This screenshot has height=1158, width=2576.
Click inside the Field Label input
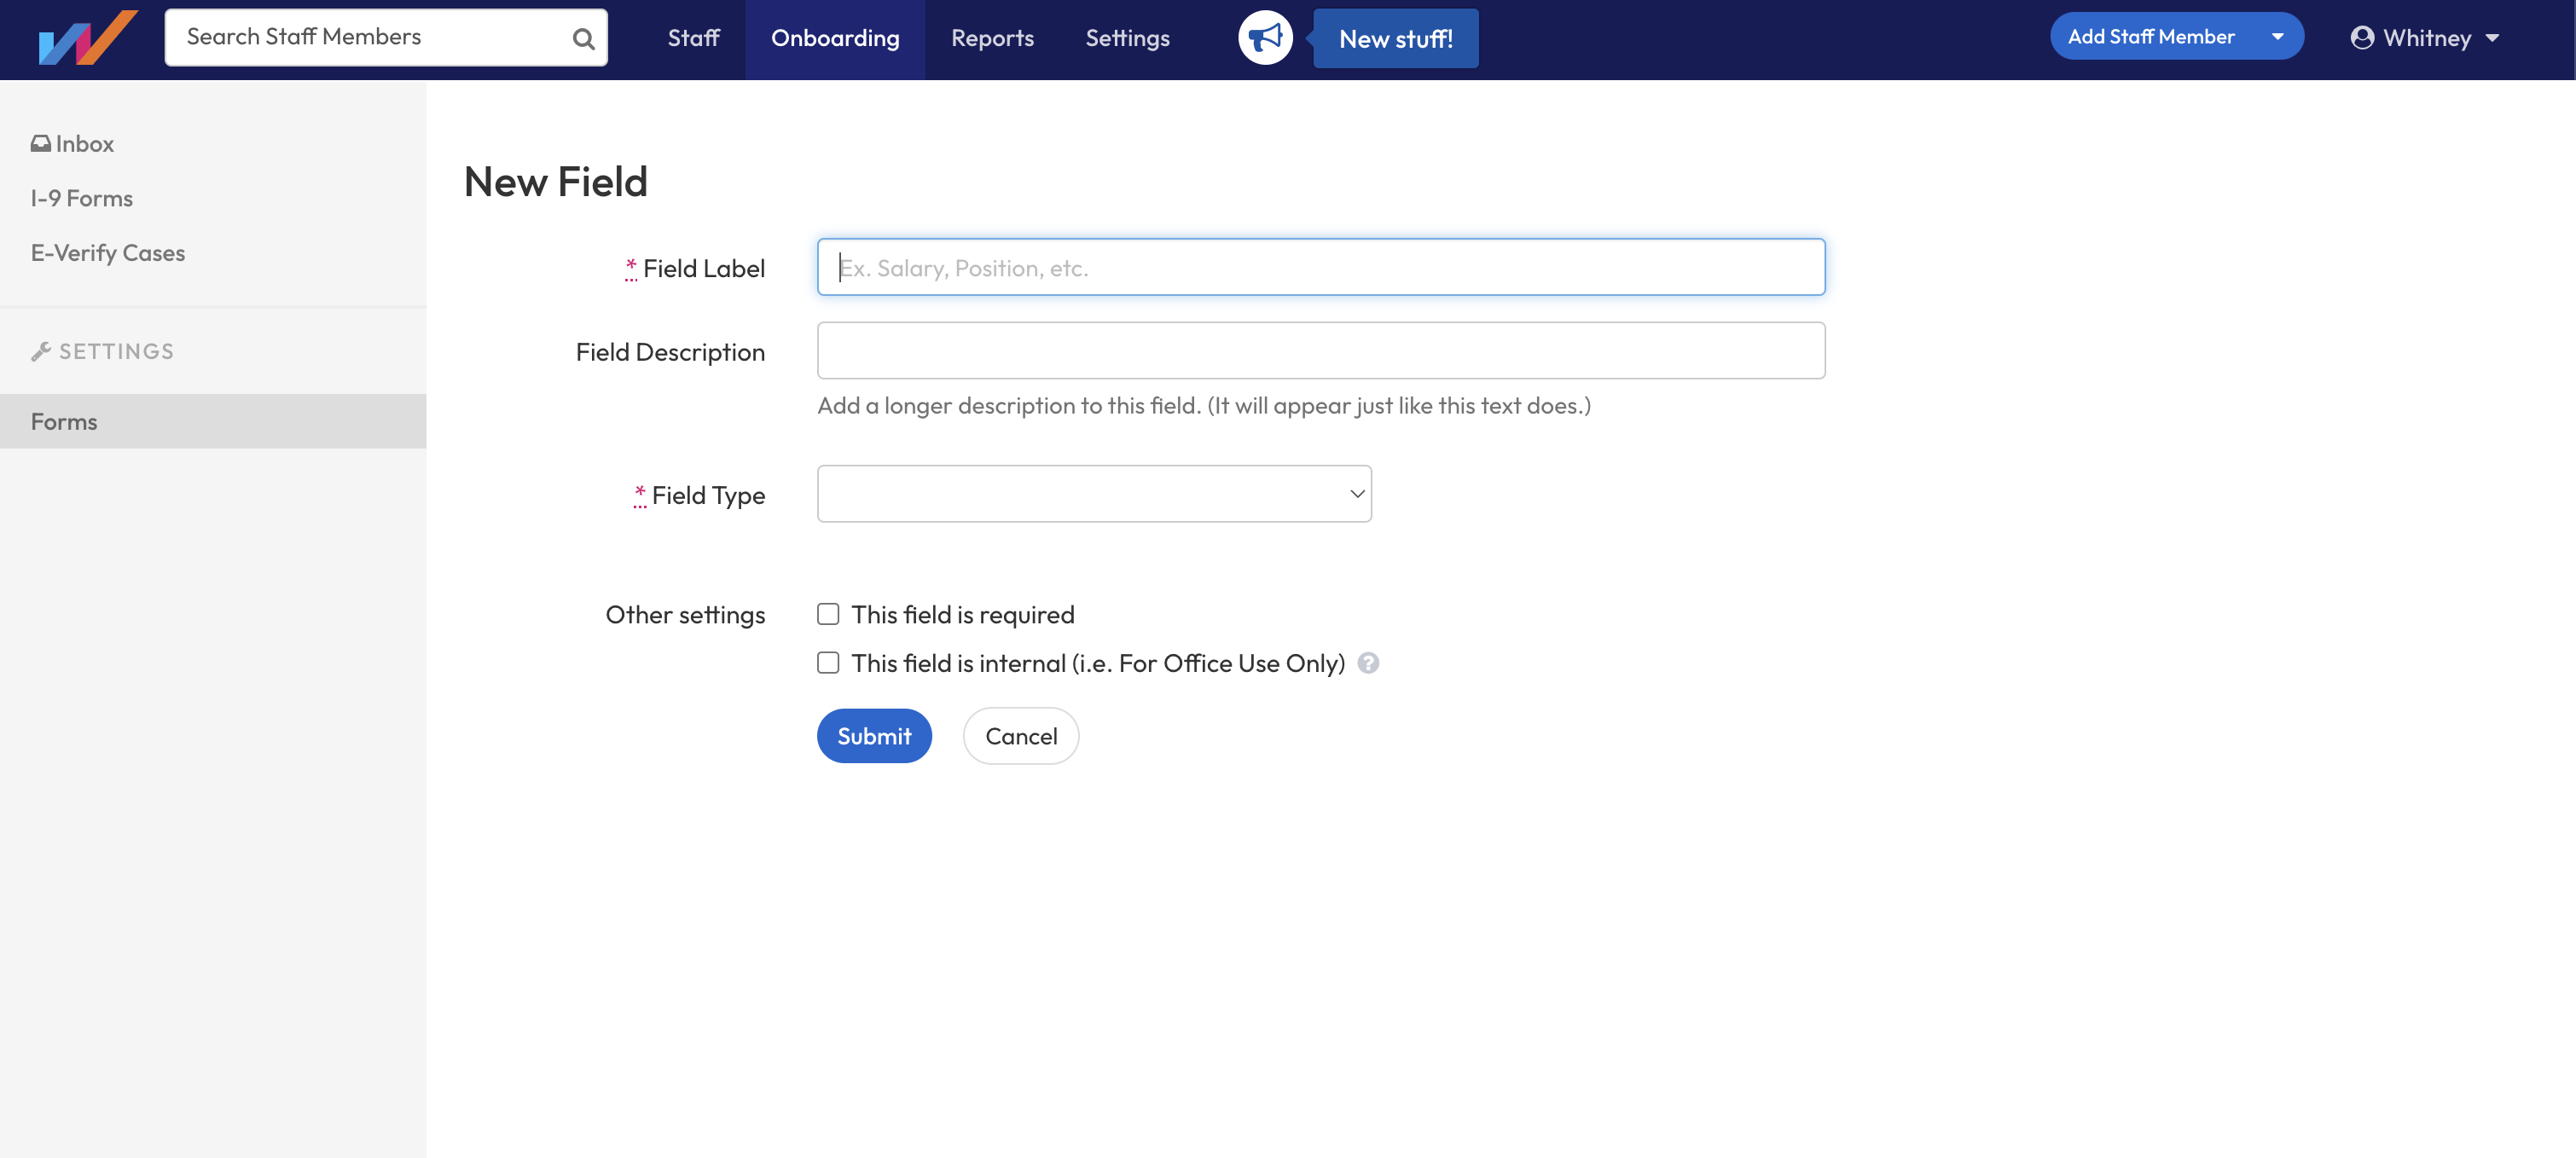[x=1320, y=267]
